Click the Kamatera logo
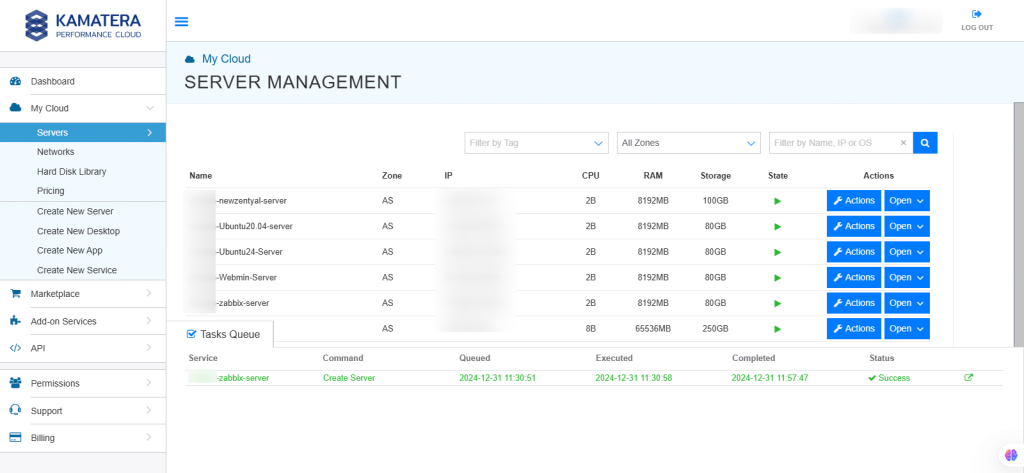This screenshot has width=1024, height=473. coord(83,25)
